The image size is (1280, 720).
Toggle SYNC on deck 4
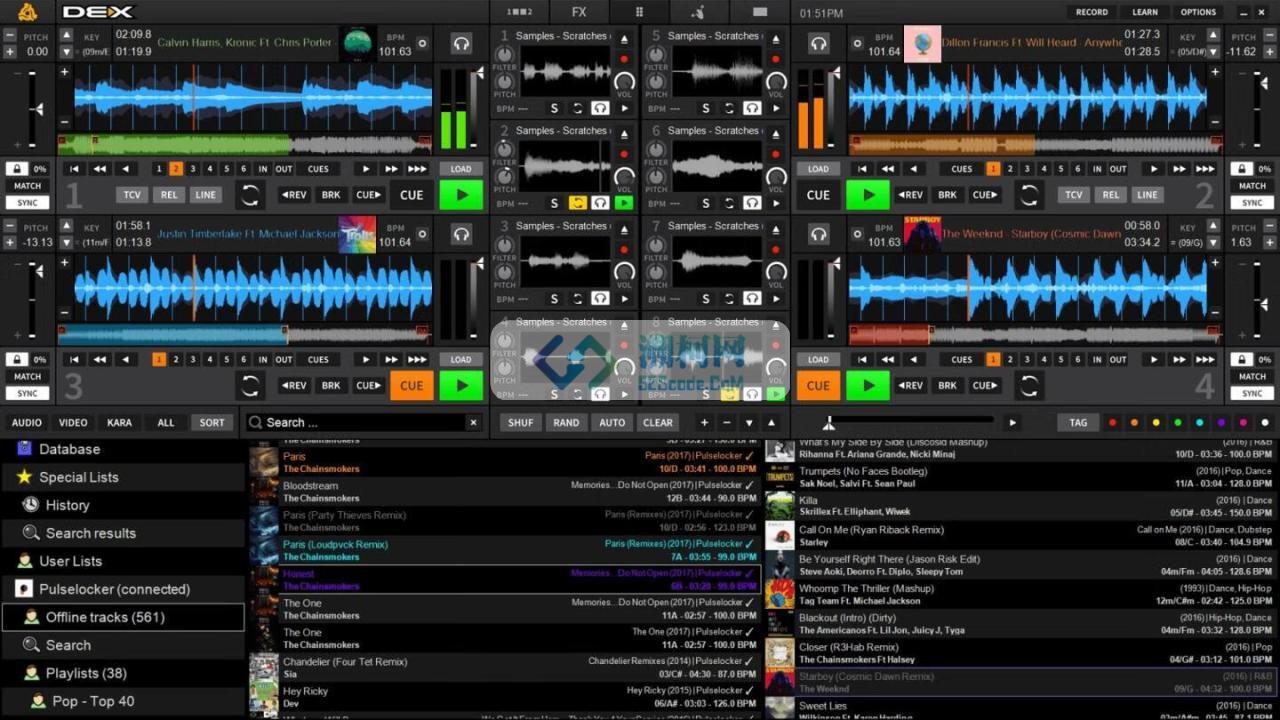point(1252,393)
